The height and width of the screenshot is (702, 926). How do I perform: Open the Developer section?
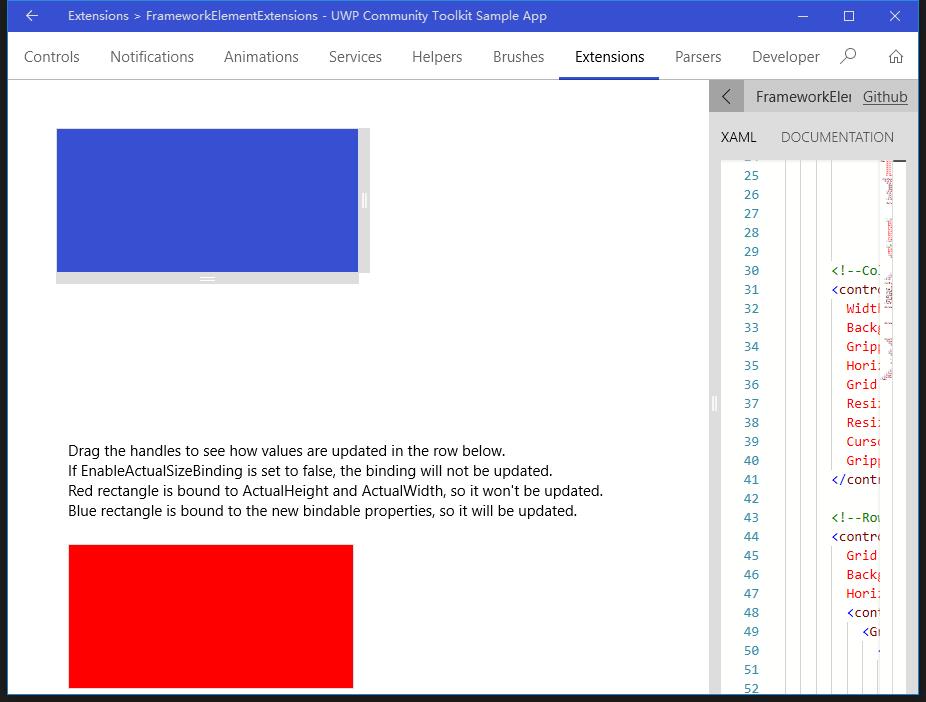pyautogui.click(x=786, y=57)
